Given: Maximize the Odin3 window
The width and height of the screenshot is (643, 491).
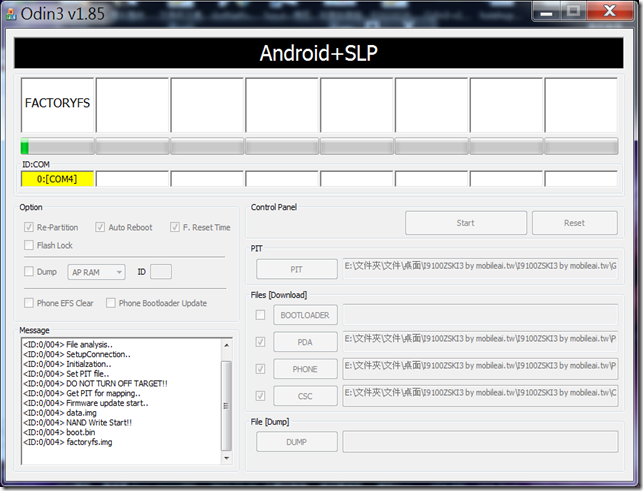Looking at the screenshot, I should click(573, 11).
